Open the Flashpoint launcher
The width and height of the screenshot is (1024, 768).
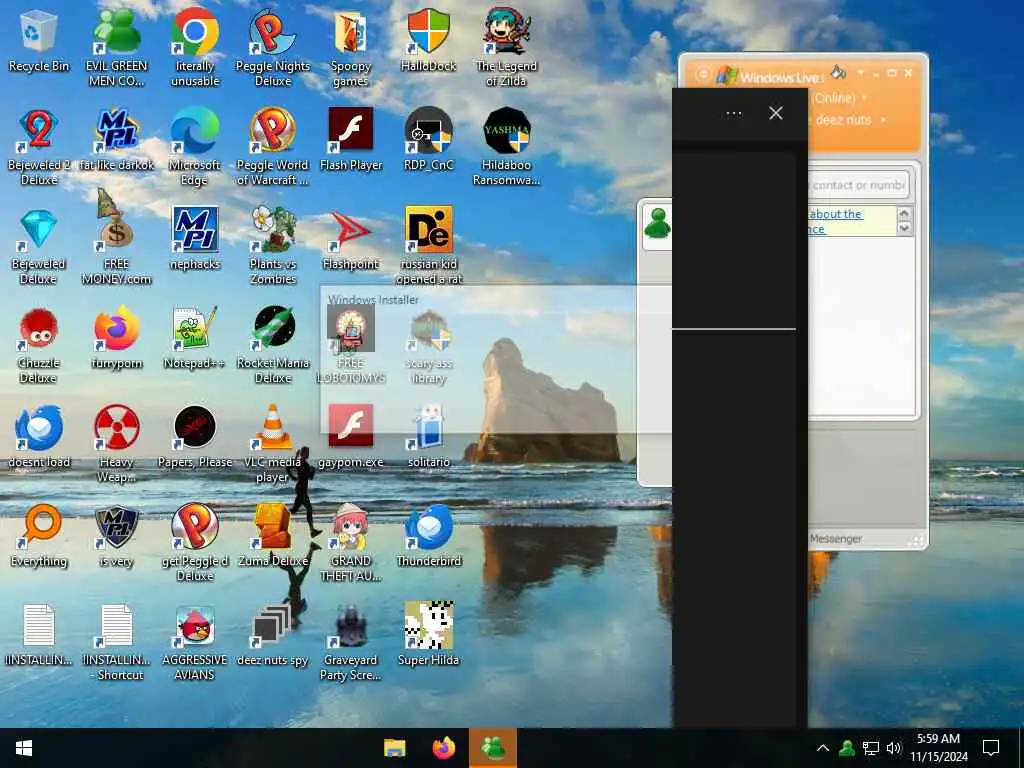pos(351,238)
